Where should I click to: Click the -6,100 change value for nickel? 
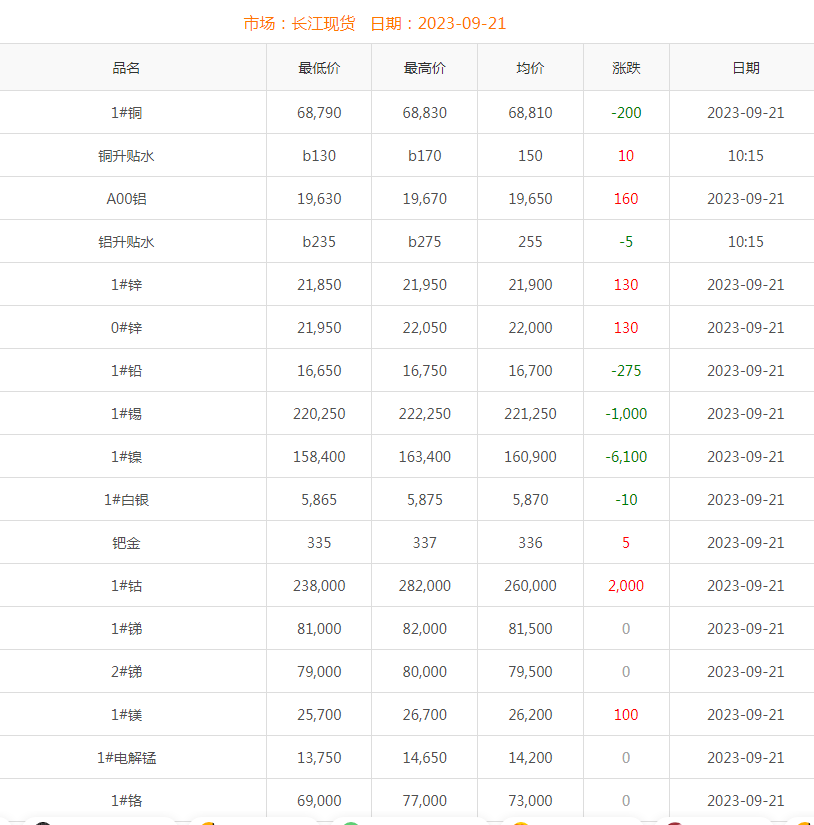coord(626,457)
